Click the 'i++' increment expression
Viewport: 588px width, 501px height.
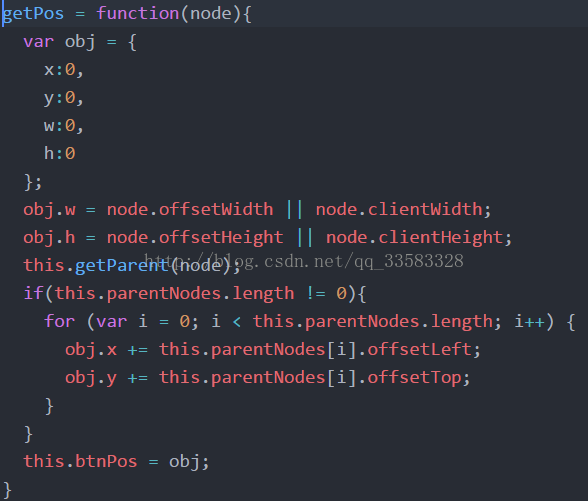tap(530, 321)
